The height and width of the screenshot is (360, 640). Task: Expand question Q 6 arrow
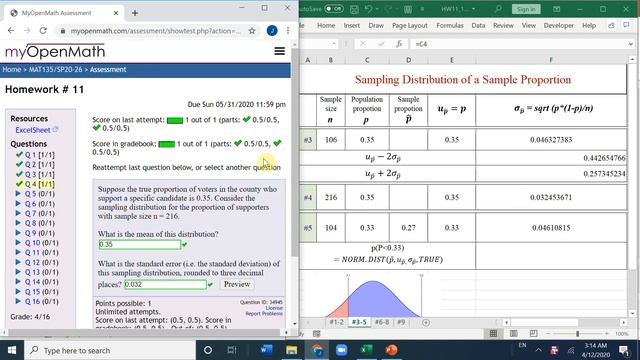[18, 203]
